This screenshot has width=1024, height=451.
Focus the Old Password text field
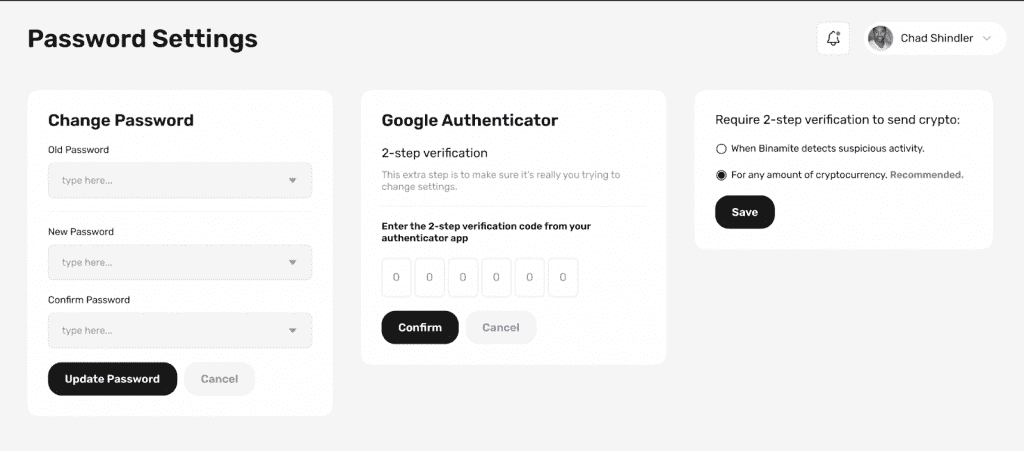(180, 180)
